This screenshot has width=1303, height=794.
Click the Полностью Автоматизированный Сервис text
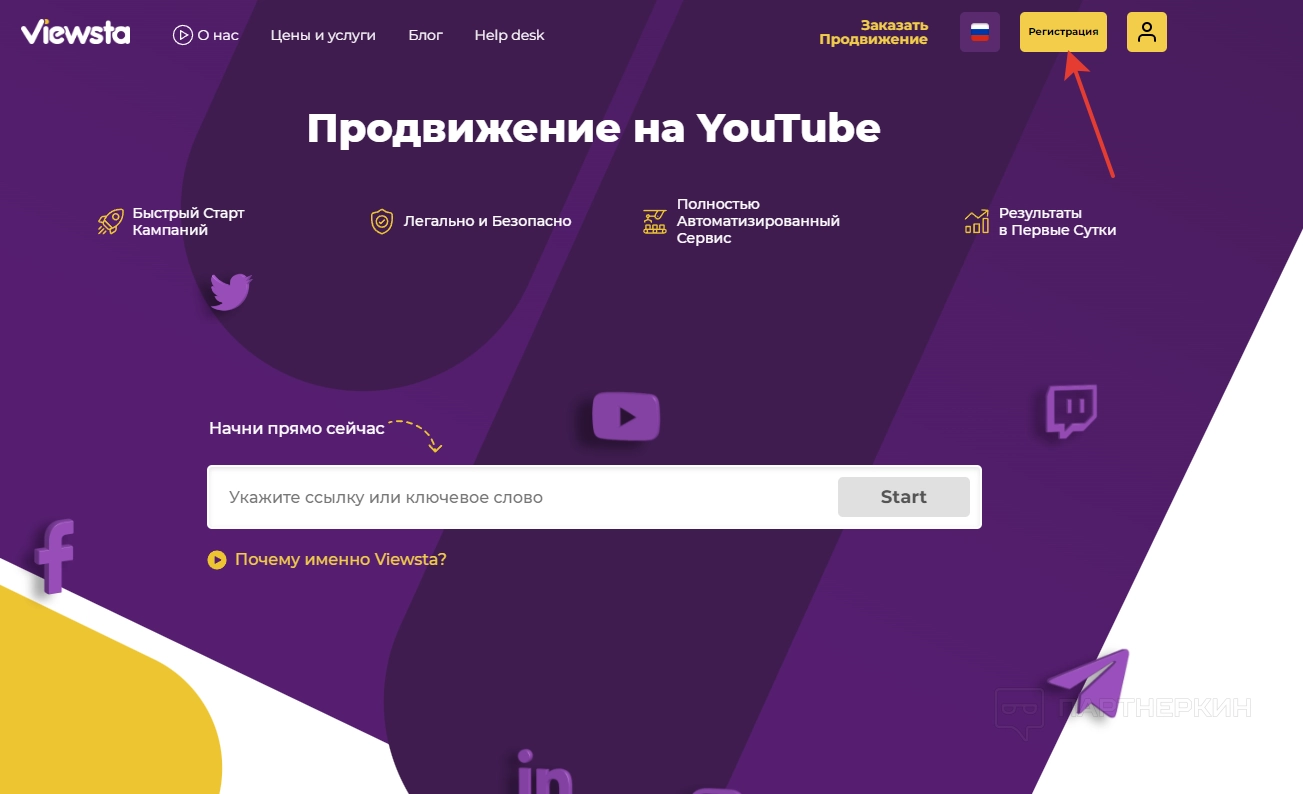pos(758,221)
